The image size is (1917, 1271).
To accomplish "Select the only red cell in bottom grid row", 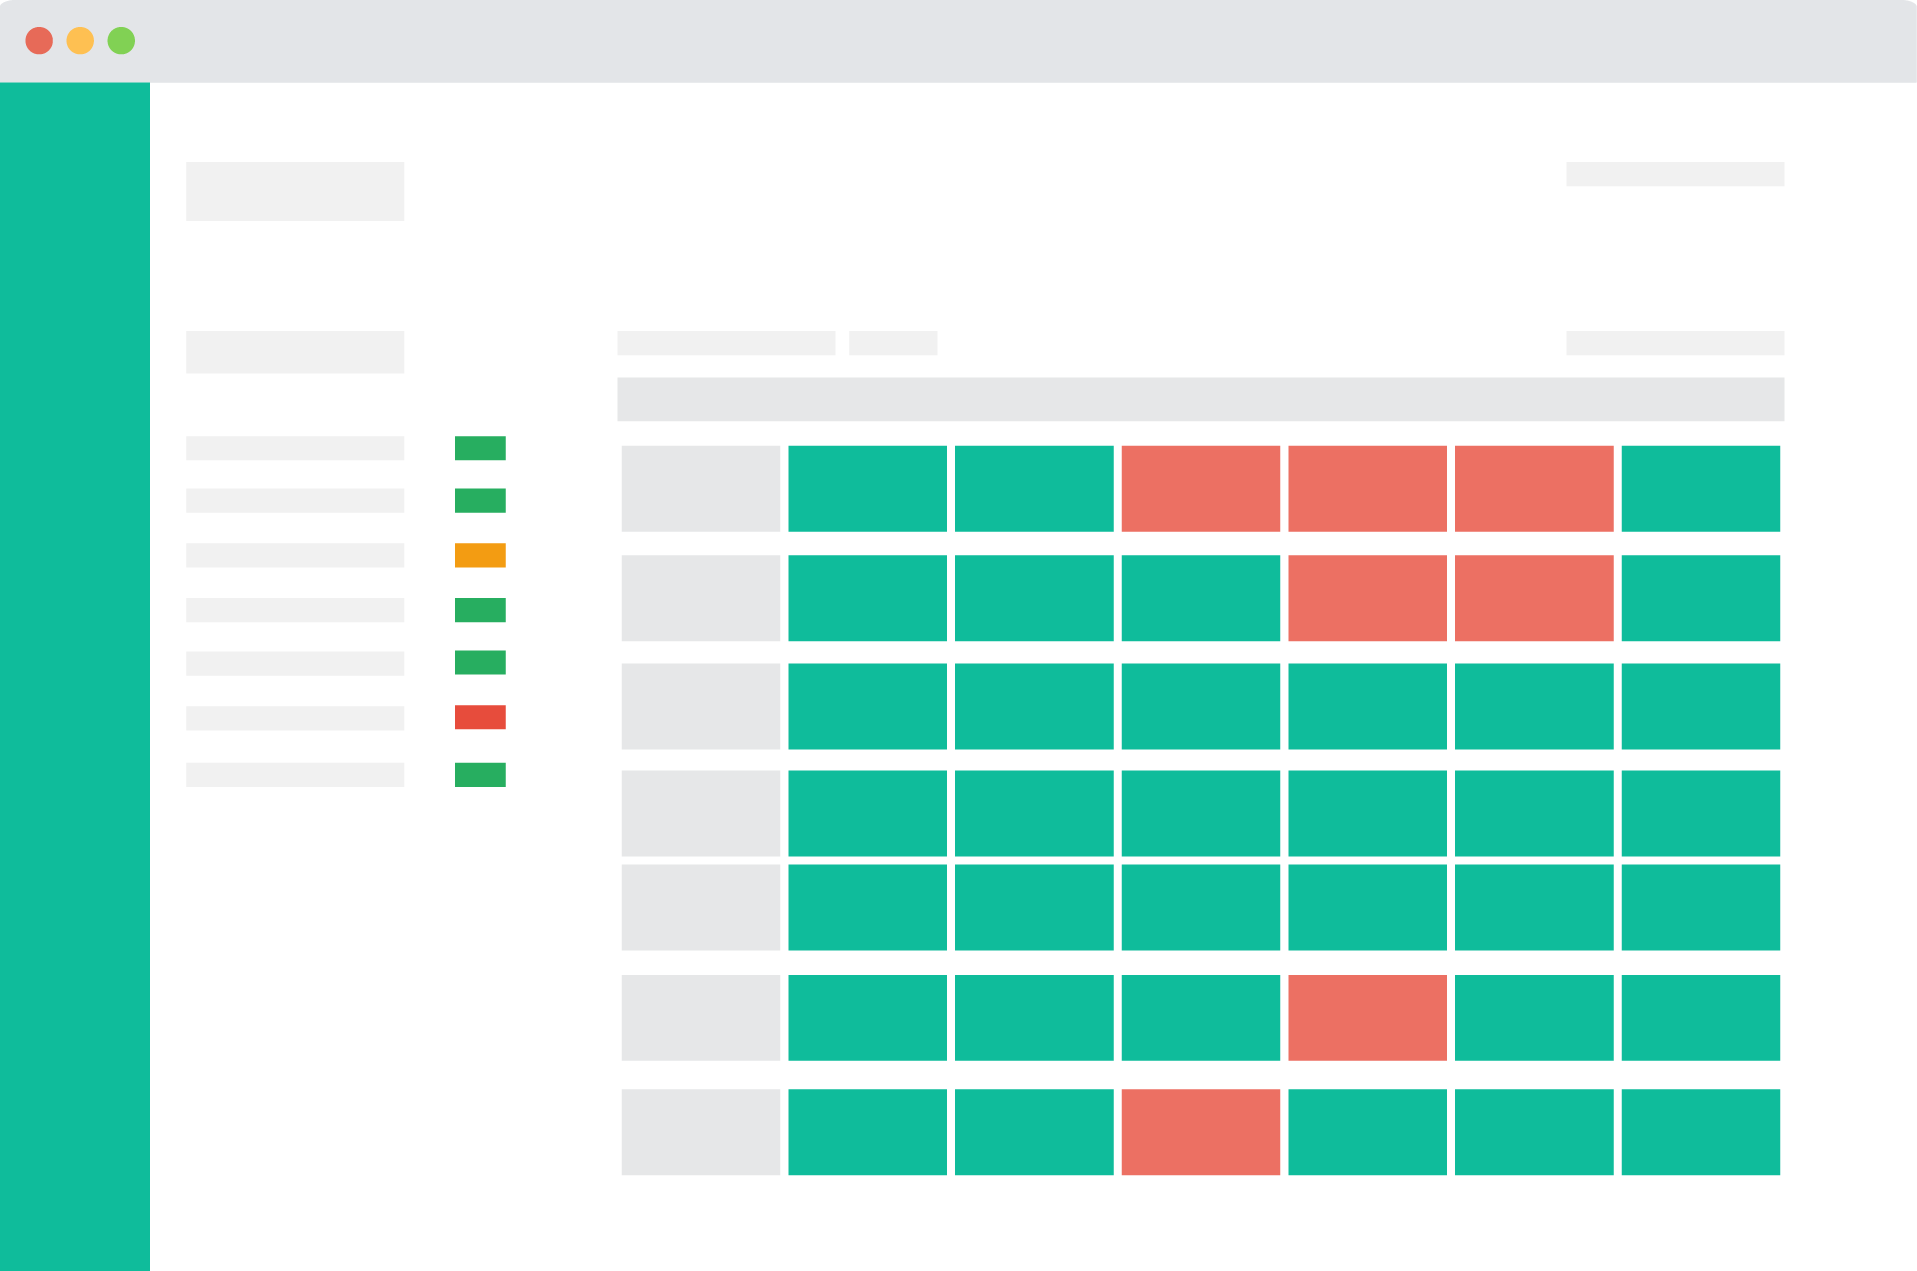I will [1200, 1132].
